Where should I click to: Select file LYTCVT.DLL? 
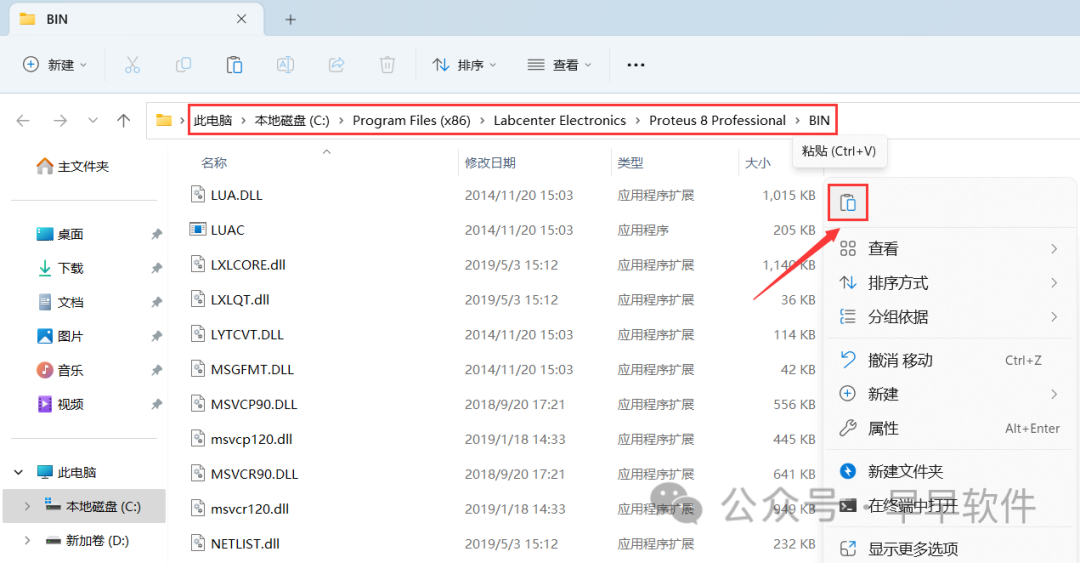tap(247, 335)
